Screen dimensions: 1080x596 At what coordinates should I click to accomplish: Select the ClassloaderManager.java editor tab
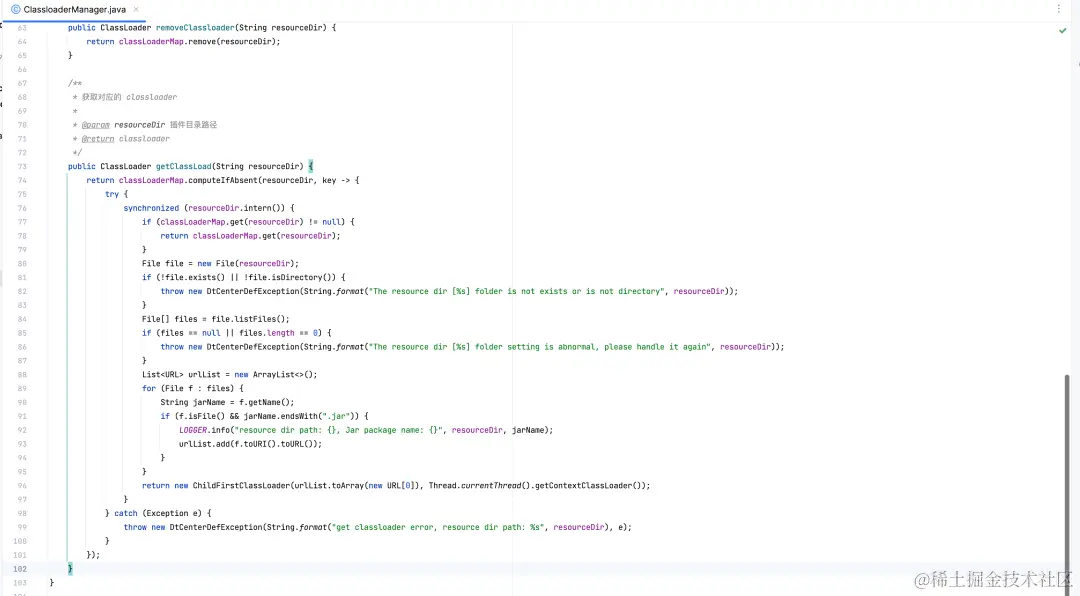[x=74, y=10]
